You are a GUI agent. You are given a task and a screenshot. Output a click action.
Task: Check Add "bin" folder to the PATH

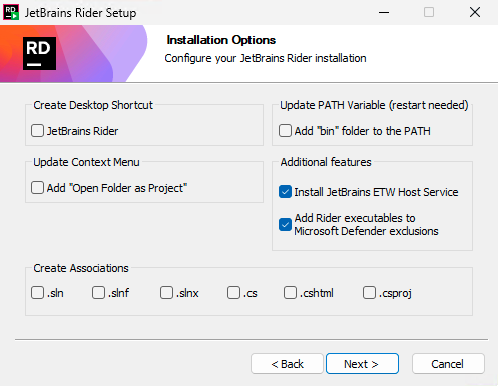point(285,131)
